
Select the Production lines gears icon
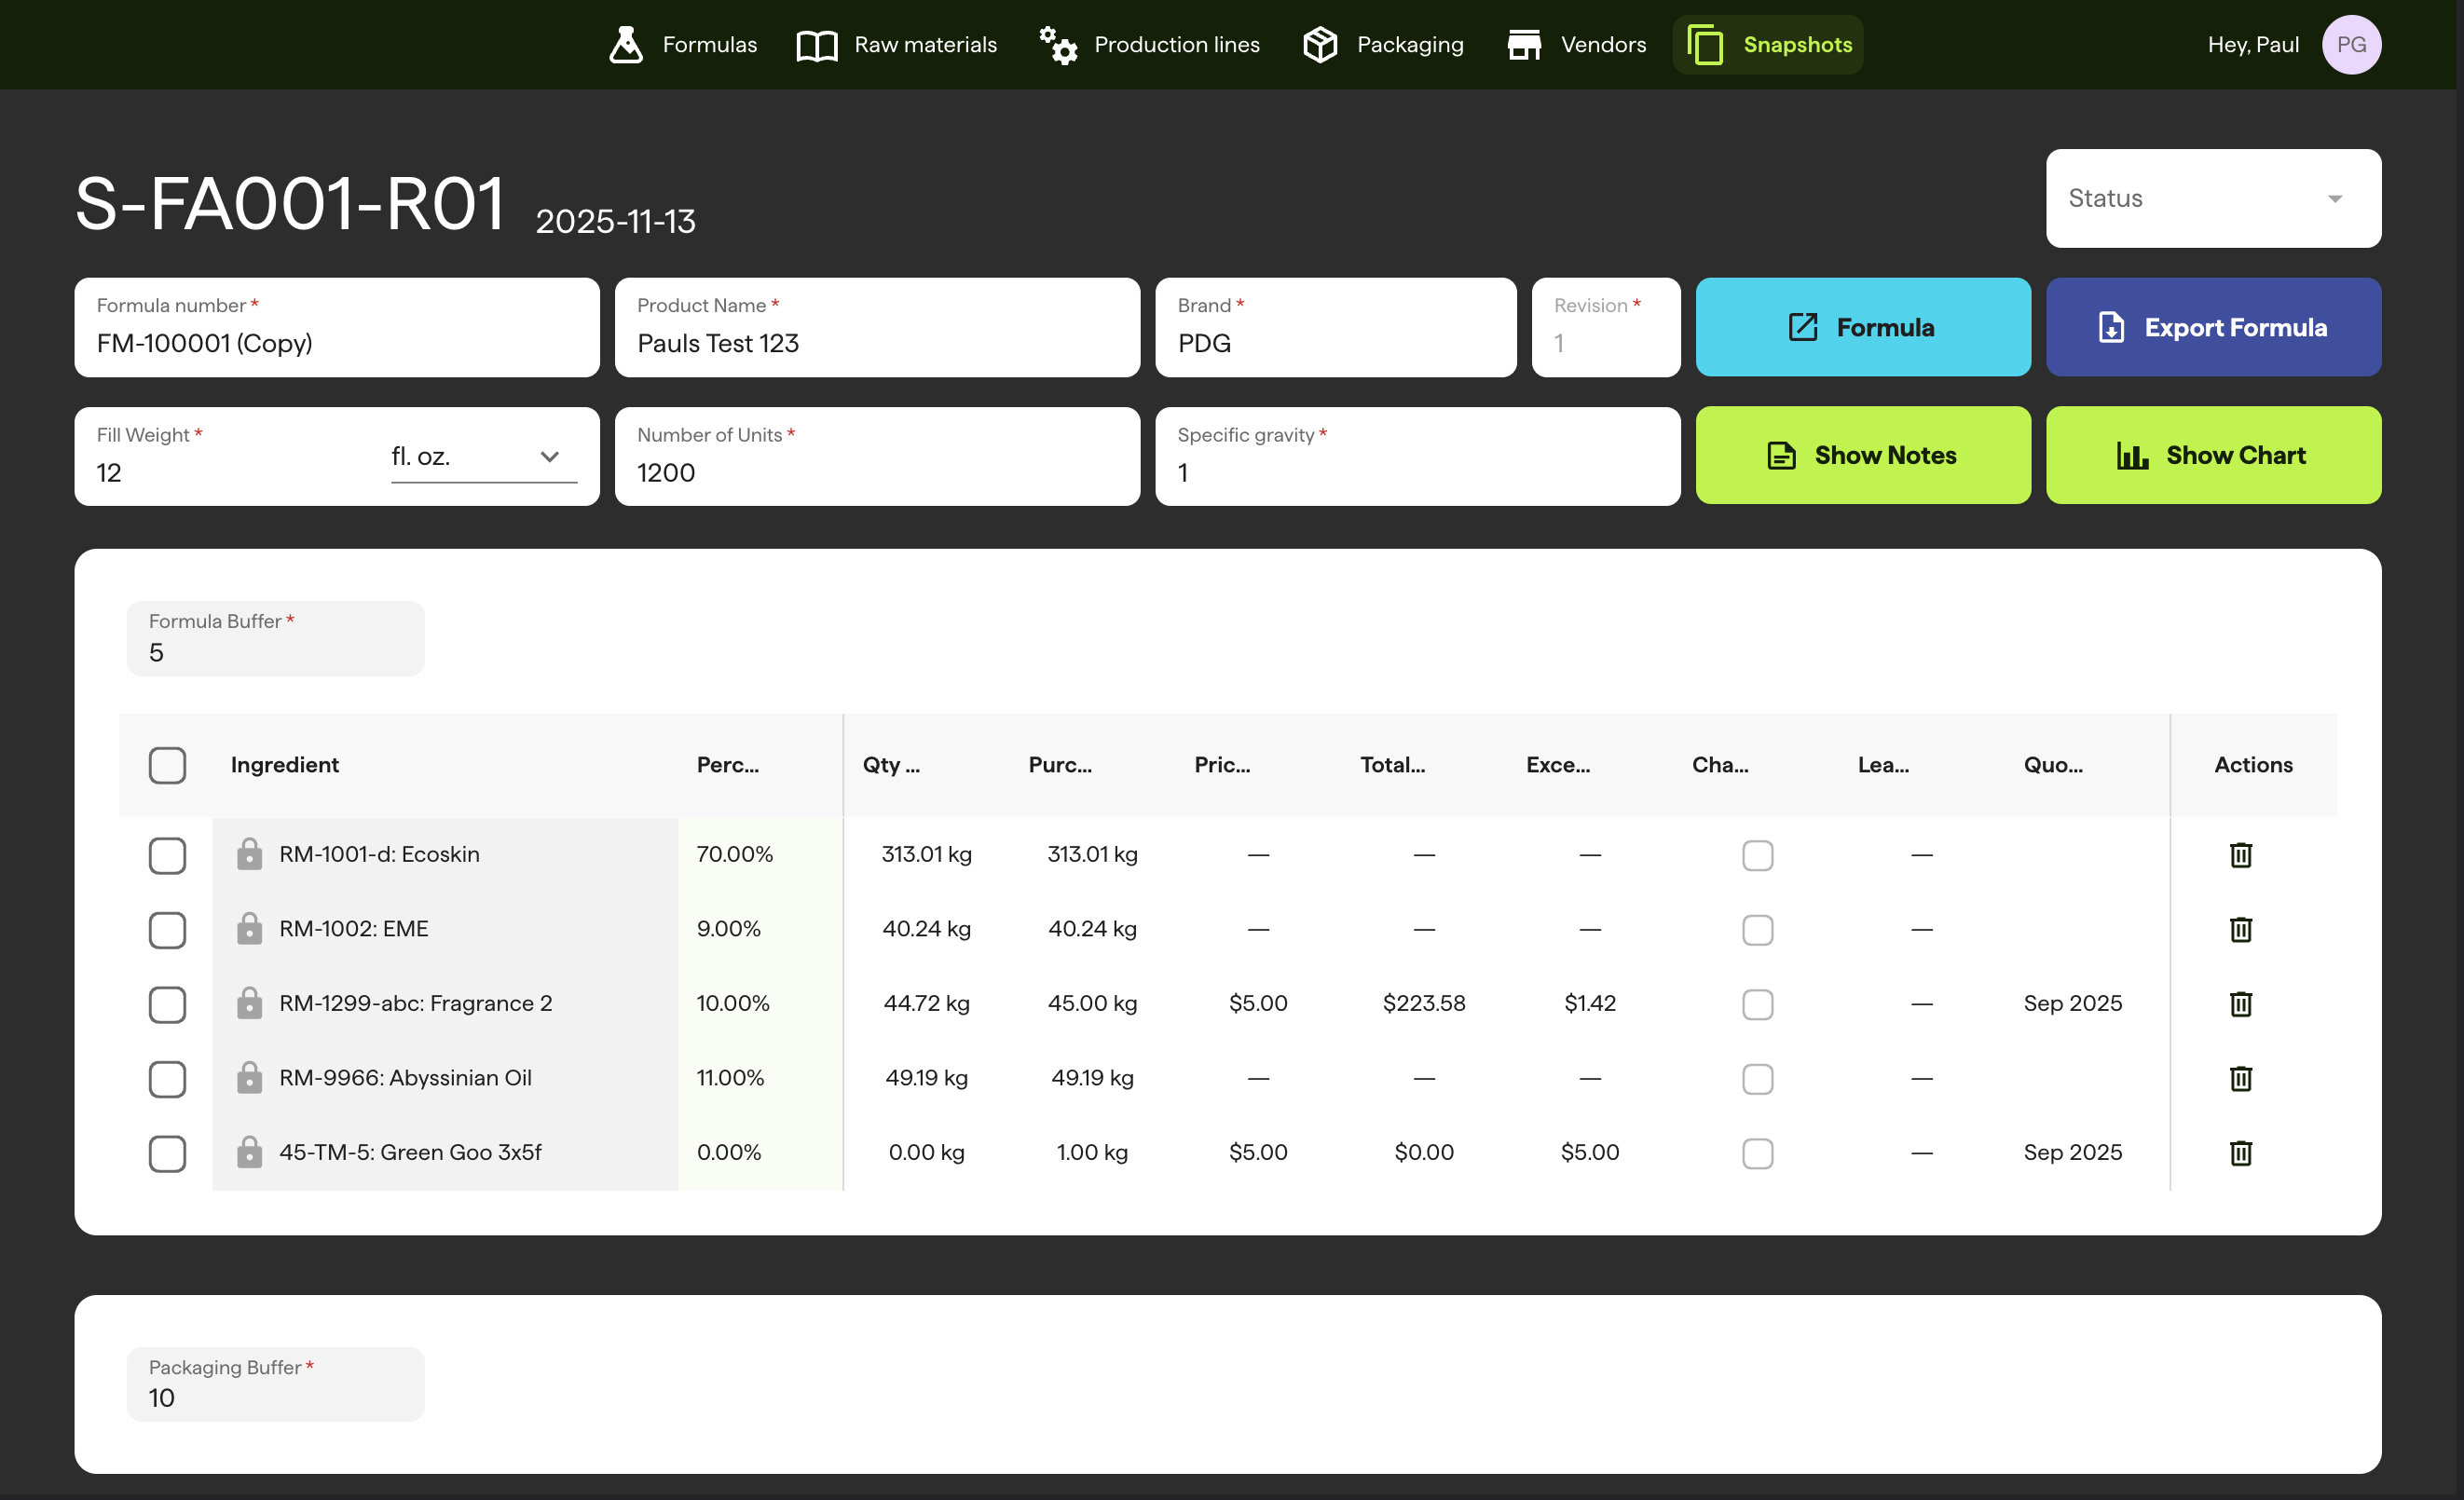(x=1057, y=44)
